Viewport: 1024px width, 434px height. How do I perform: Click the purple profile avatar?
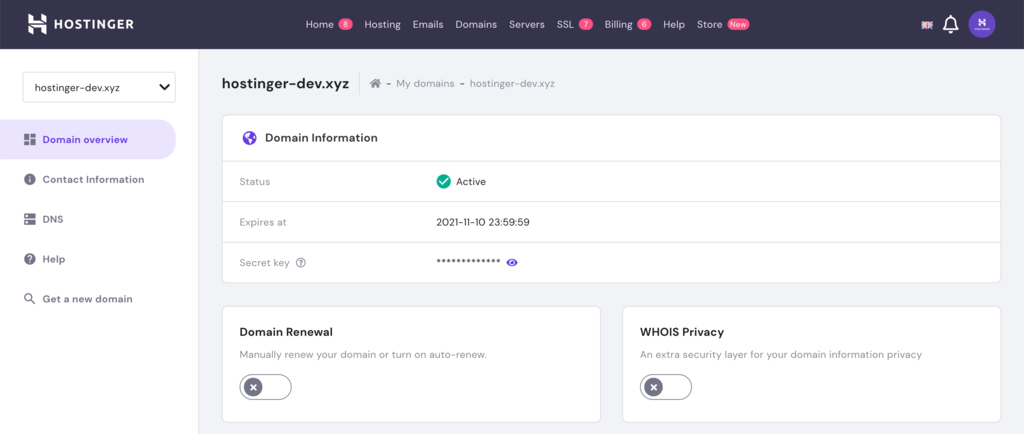pyautogui.click(x=982, y=24)
